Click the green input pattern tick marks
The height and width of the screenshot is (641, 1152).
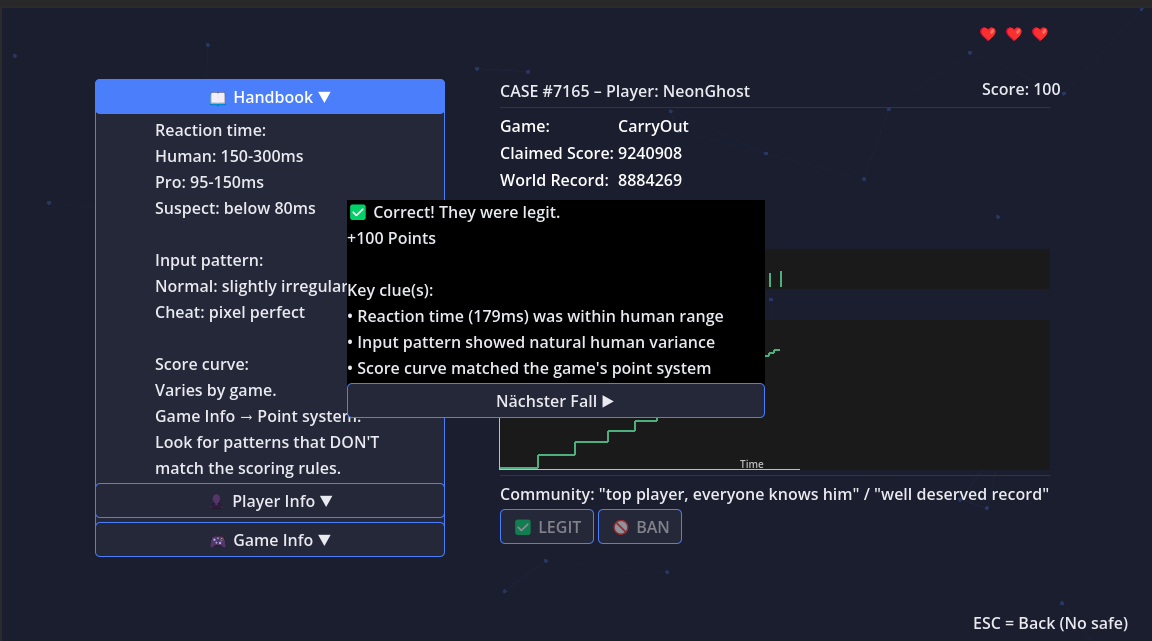(775, 279)
